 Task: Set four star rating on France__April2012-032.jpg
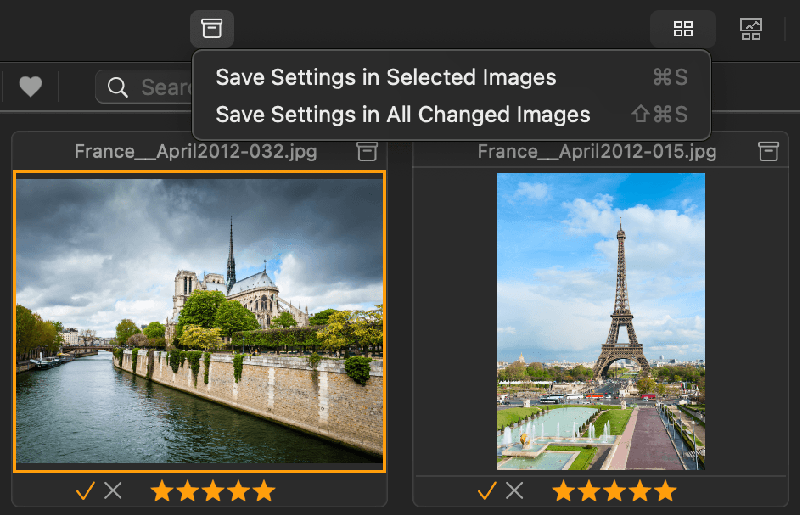point(239,491)
